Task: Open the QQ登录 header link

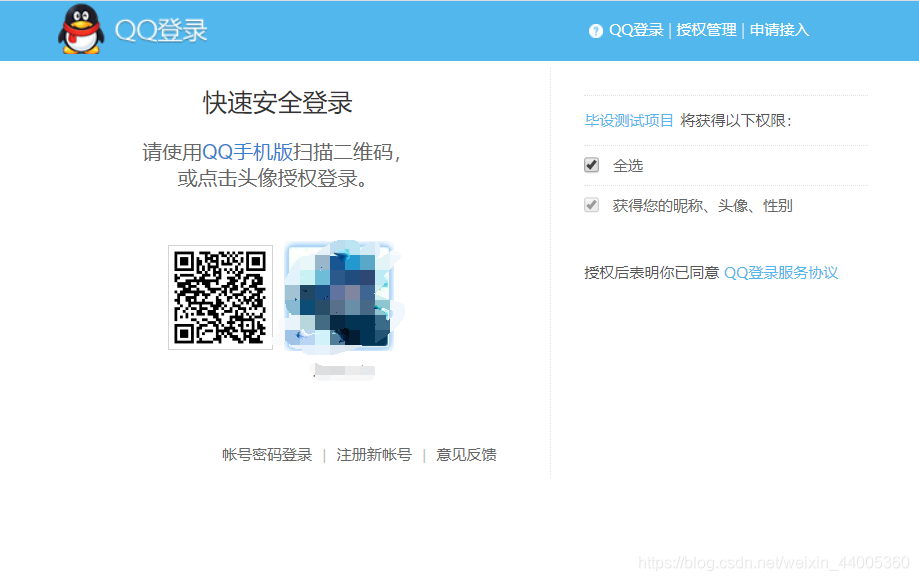Action: tap(636, 30)
